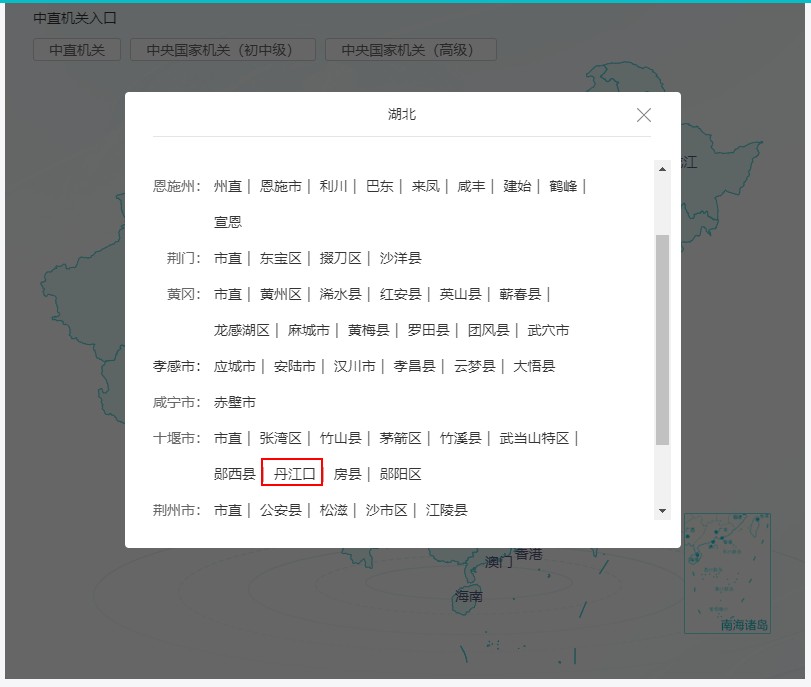Open 中央国家机关（初中级）entry
The height and width of the screenshot is (687, 811).
[222, 50]
